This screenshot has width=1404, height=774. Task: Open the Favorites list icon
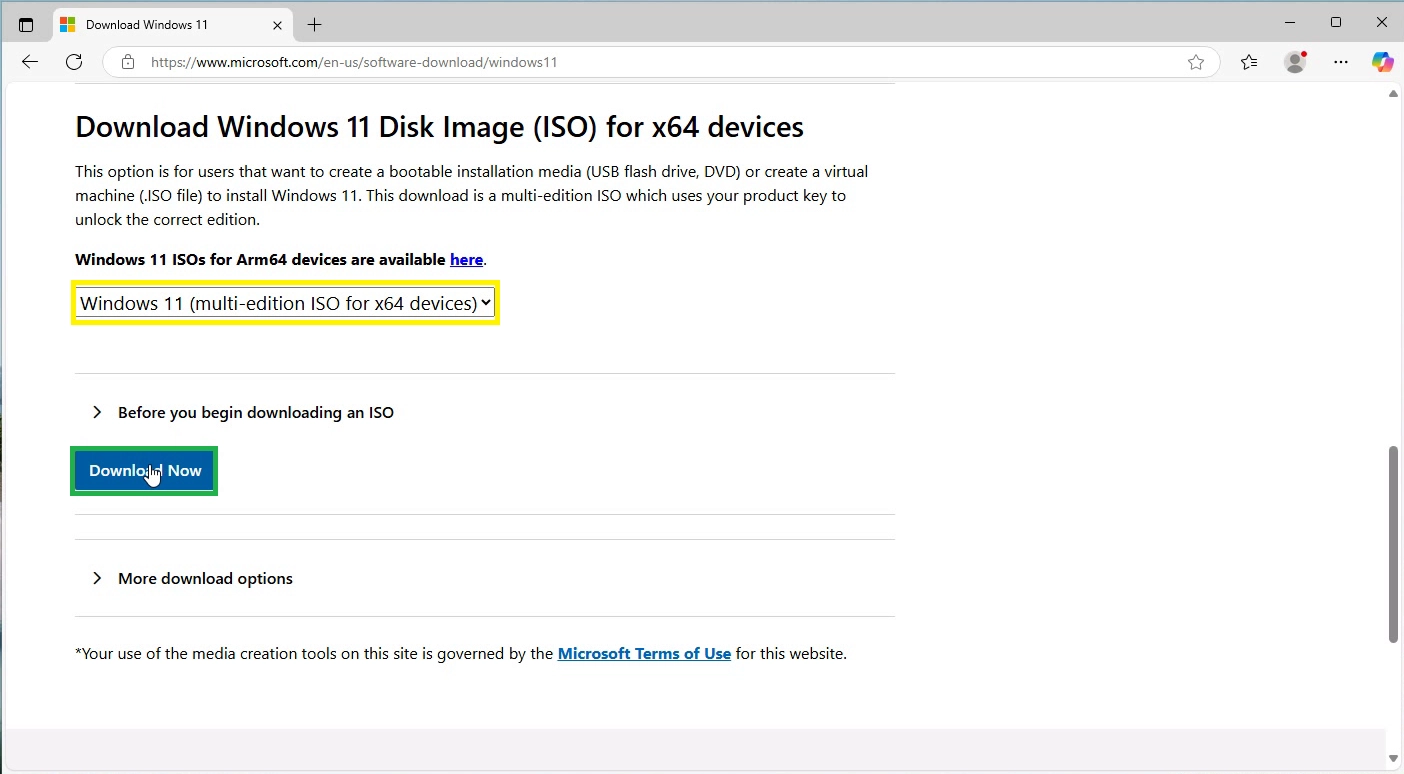[1249, 62]
